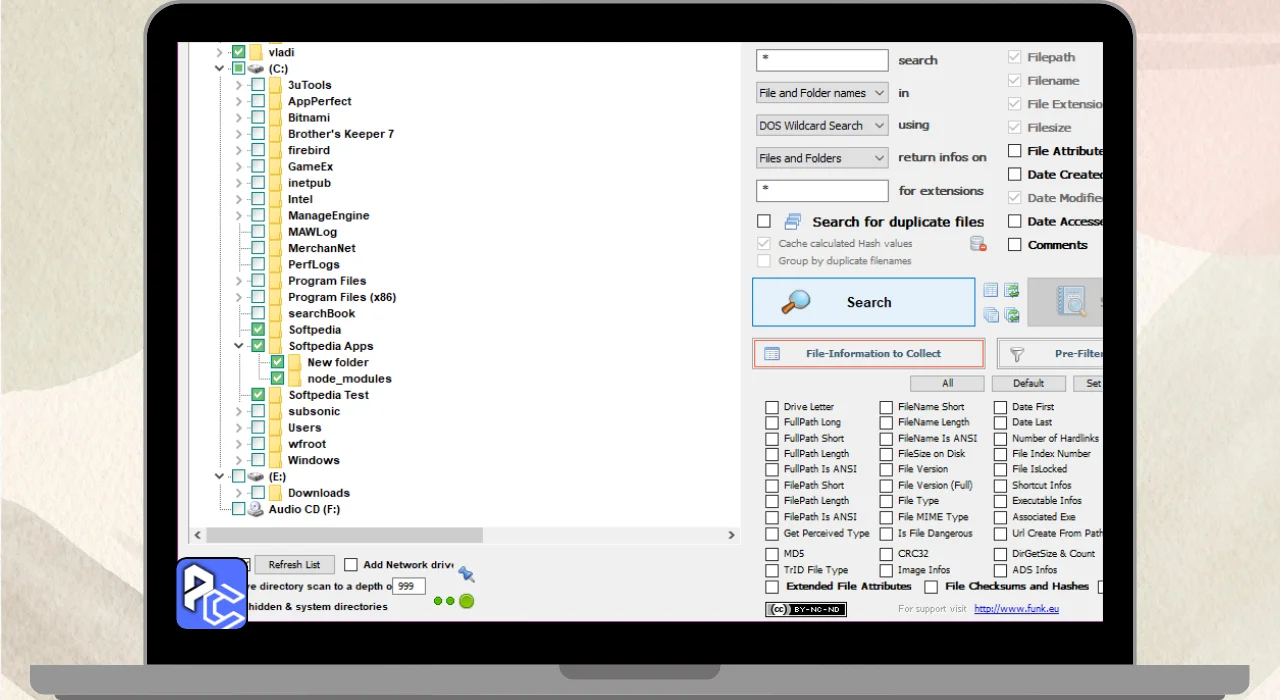Check the Extended File Attributes box
The image size is (1280, 700).
click(x=772, y=586)
